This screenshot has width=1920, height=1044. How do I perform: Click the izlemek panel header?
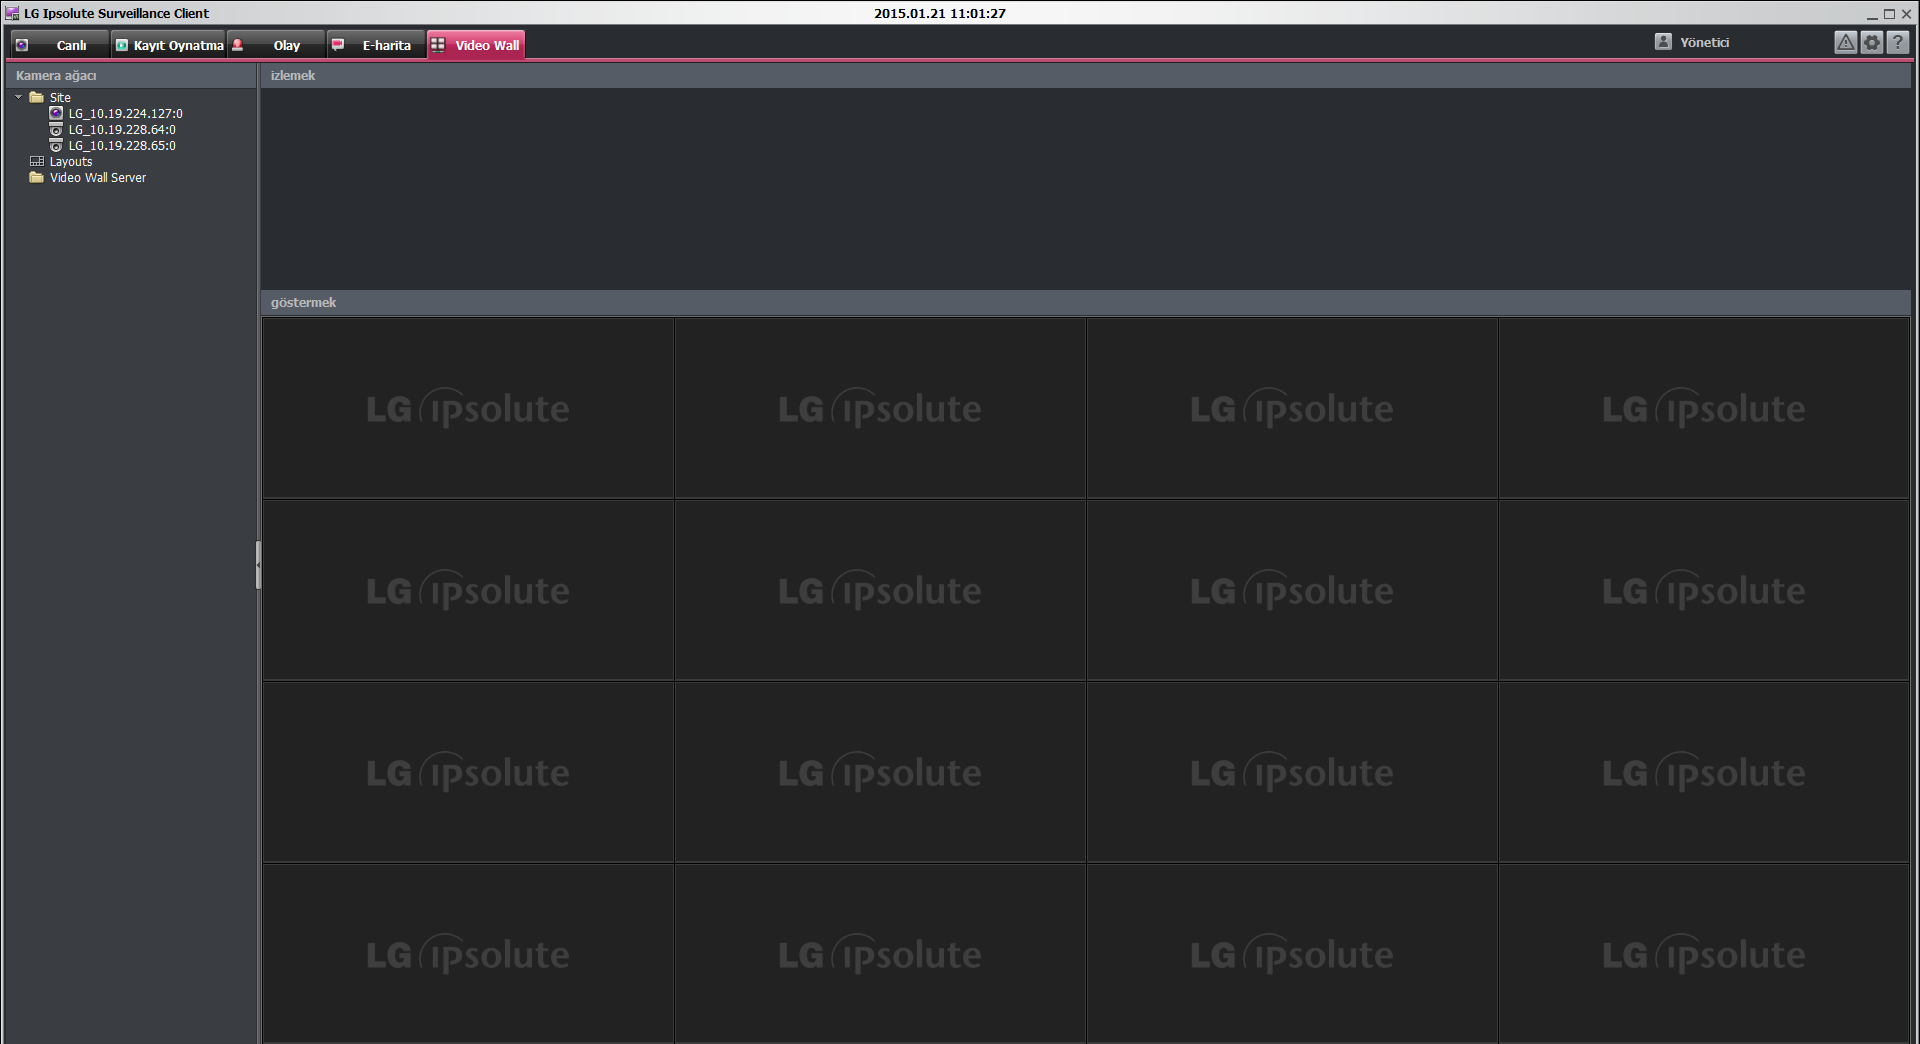(1086, 76)
